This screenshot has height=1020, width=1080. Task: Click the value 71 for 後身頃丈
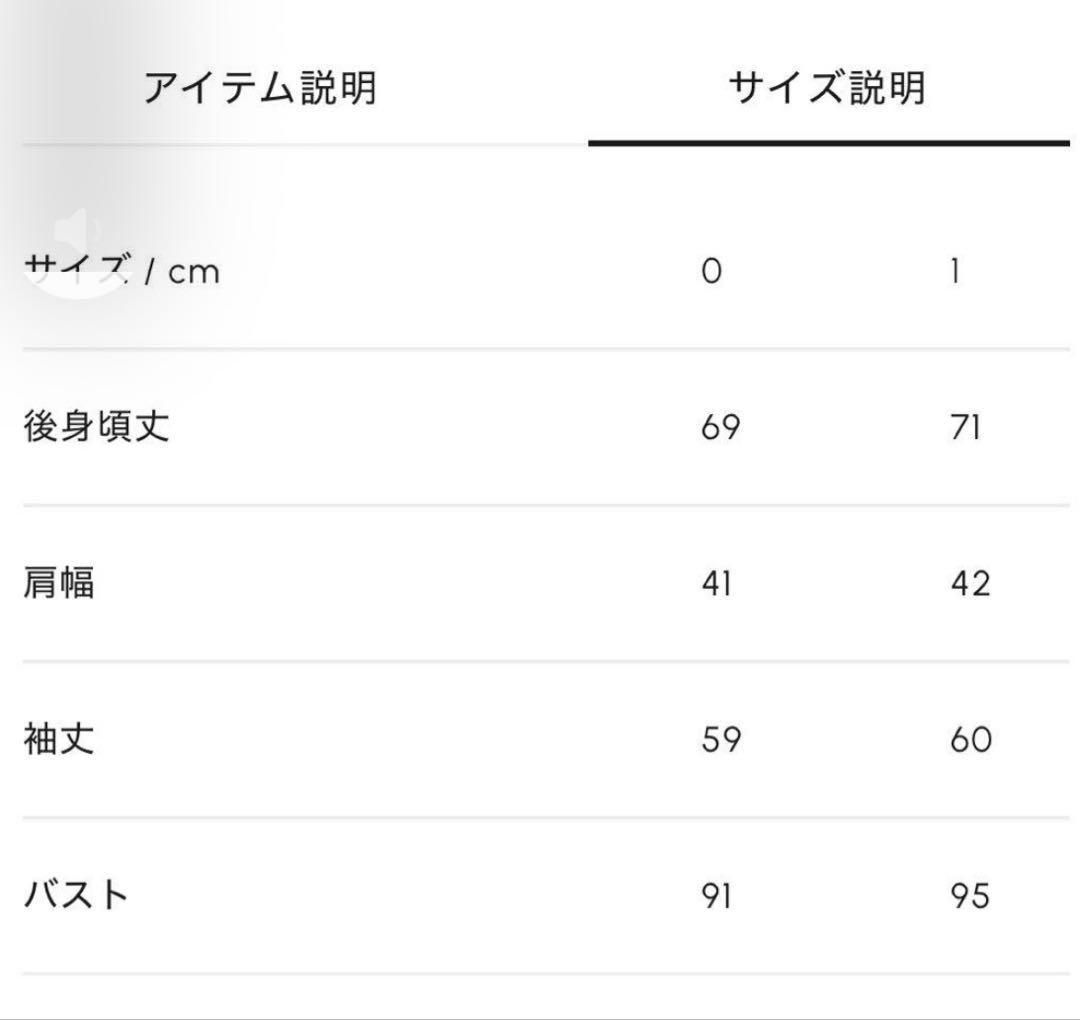(963, 425)
